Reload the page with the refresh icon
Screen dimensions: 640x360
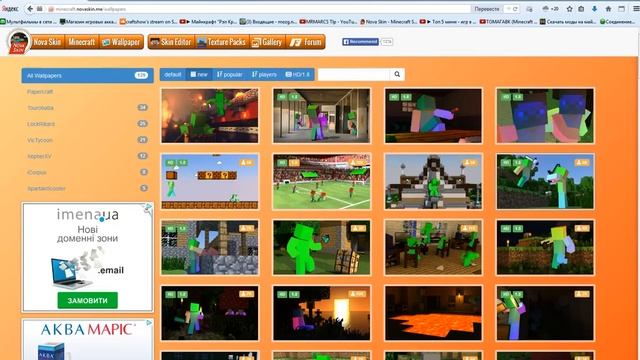click(516, 9)
